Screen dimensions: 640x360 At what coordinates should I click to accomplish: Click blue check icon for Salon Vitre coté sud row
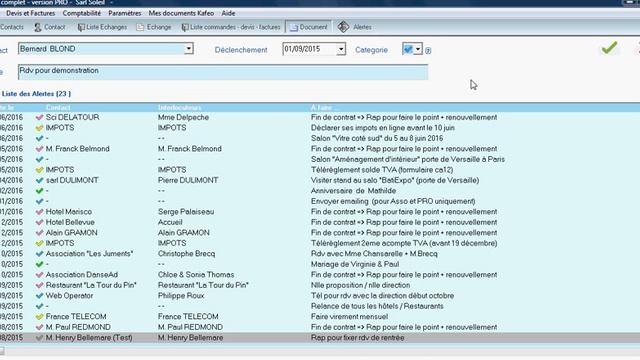[x=39, y=138]
